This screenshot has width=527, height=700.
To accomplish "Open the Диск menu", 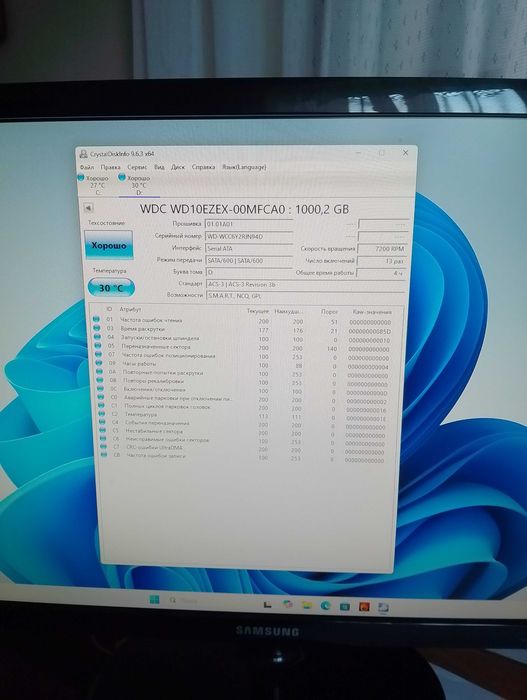I will 178,167.
